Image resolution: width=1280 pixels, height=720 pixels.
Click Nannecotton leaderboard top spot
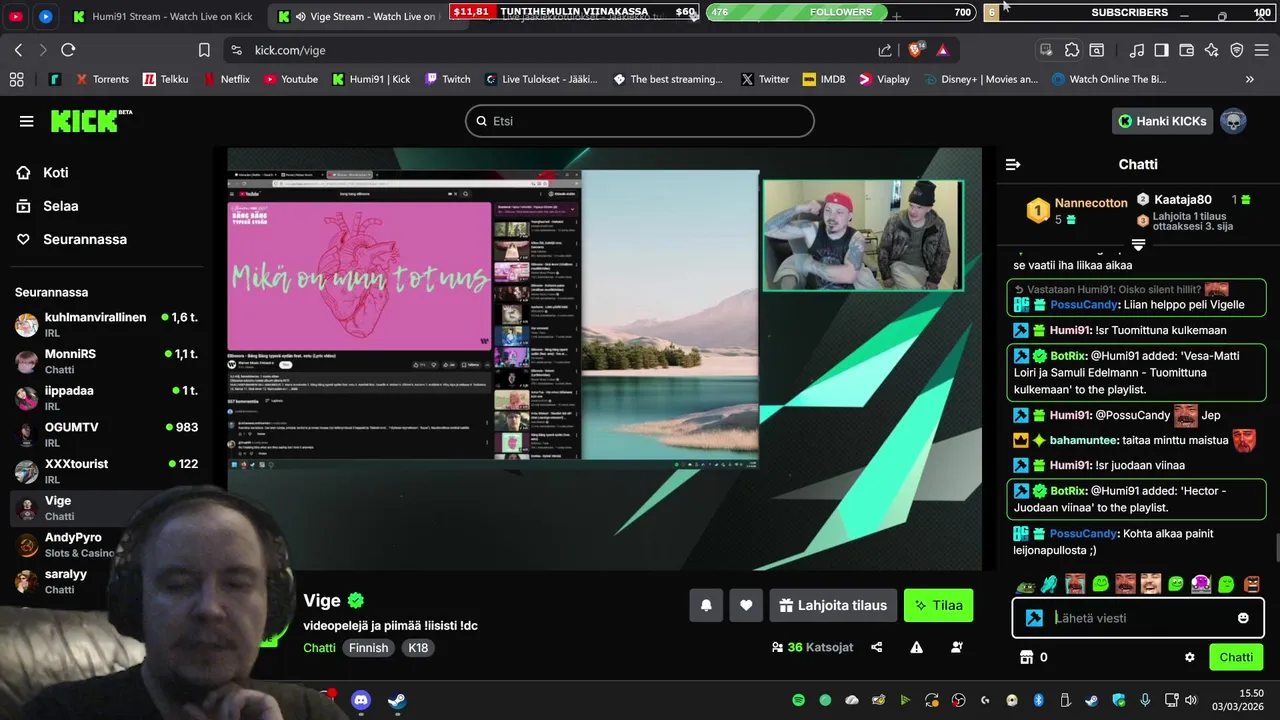coord(1077,210)
